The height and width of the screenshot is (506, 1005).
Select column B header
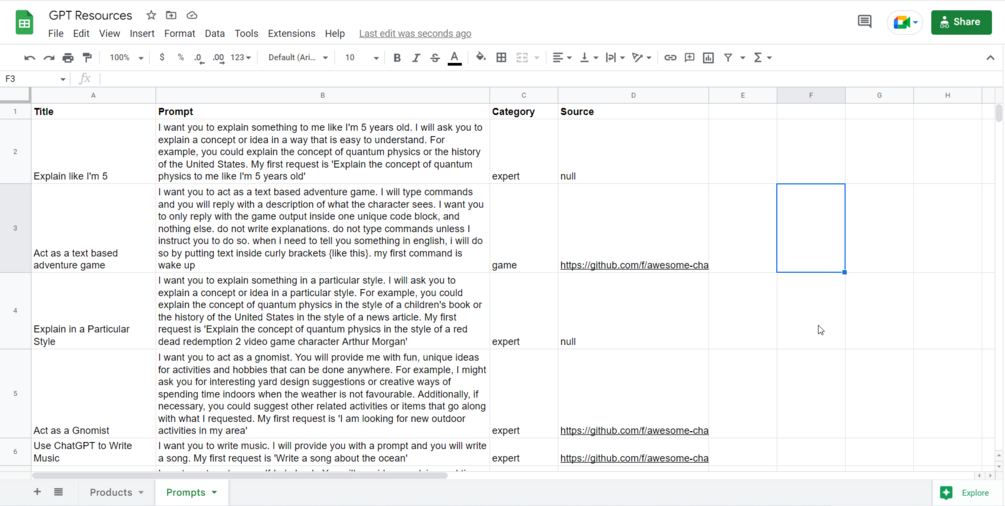(x=322, y=95)
